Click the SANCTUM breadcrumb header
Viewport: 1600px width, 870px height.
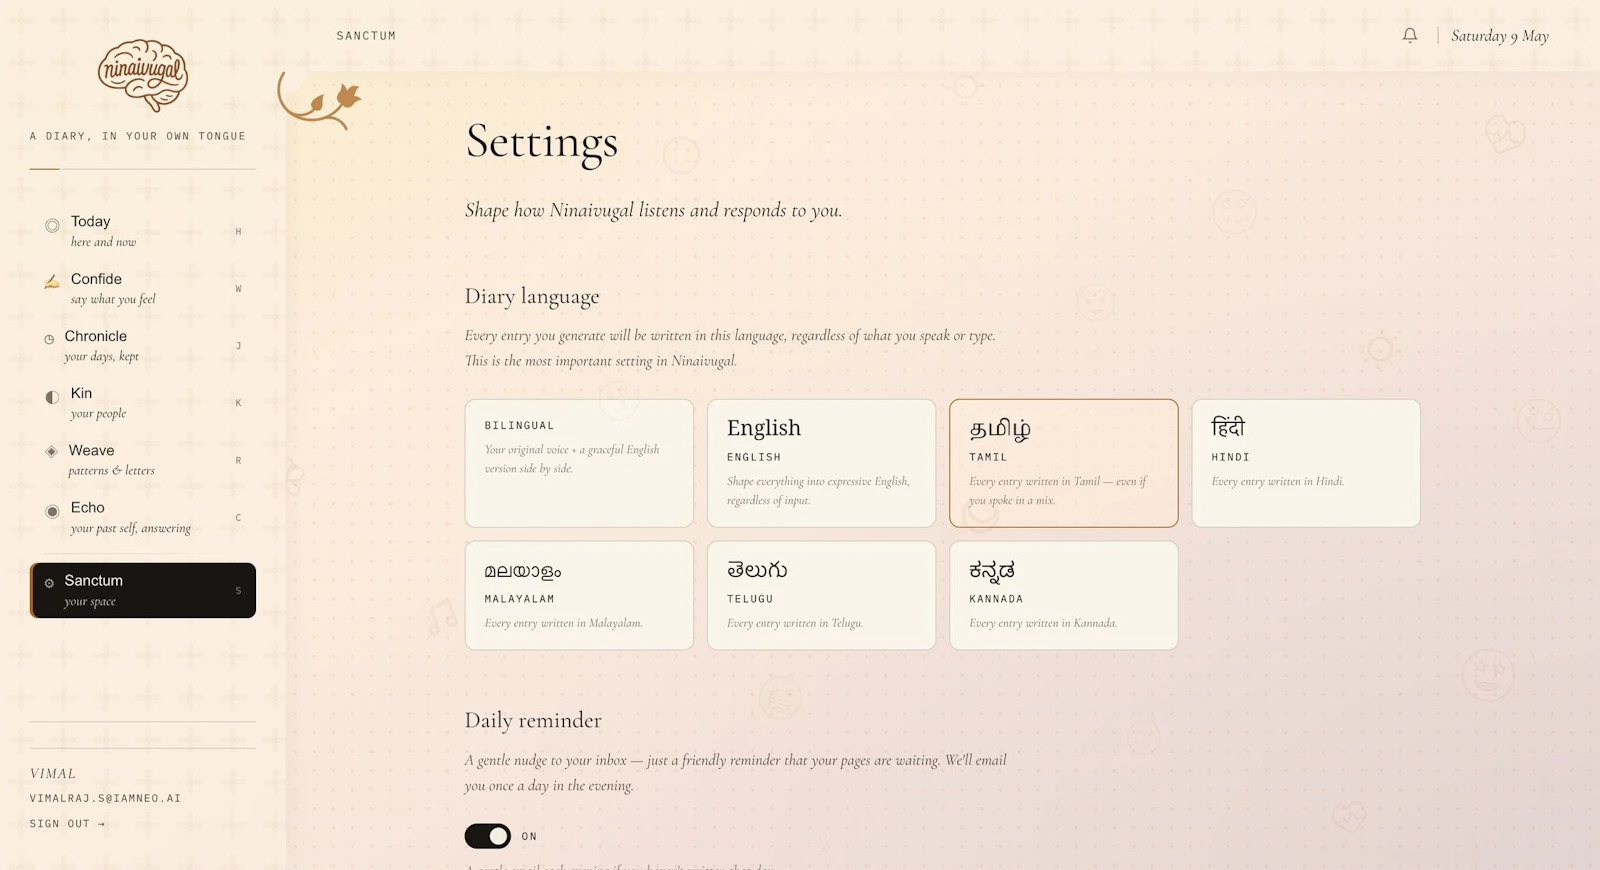pyautogui.click(x=366, y=36)
